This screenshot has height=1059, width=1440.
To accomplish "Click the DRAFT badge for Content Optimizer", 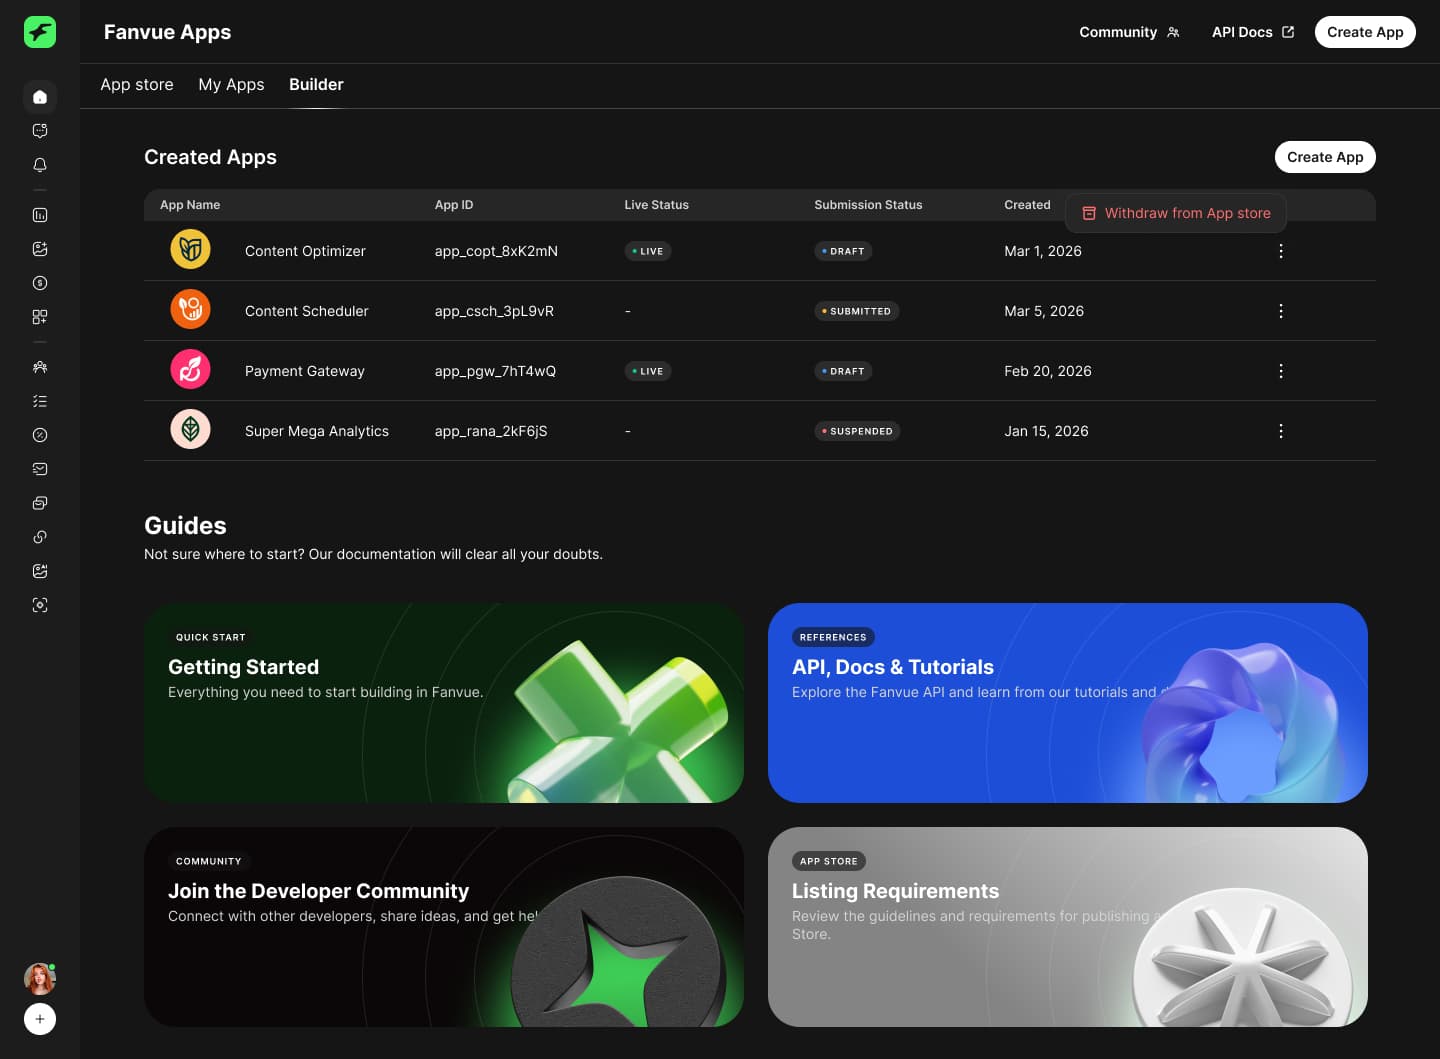I will click(843, 251).
